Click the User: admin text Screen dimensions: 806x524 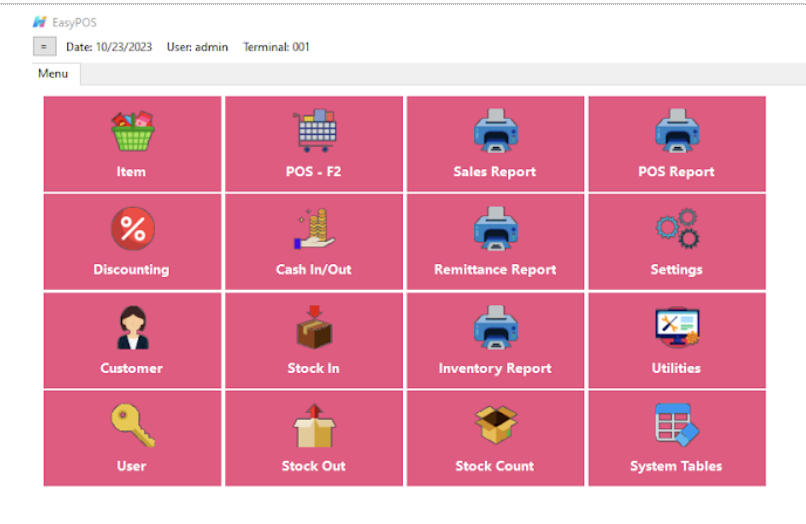[x=197, y=47]
